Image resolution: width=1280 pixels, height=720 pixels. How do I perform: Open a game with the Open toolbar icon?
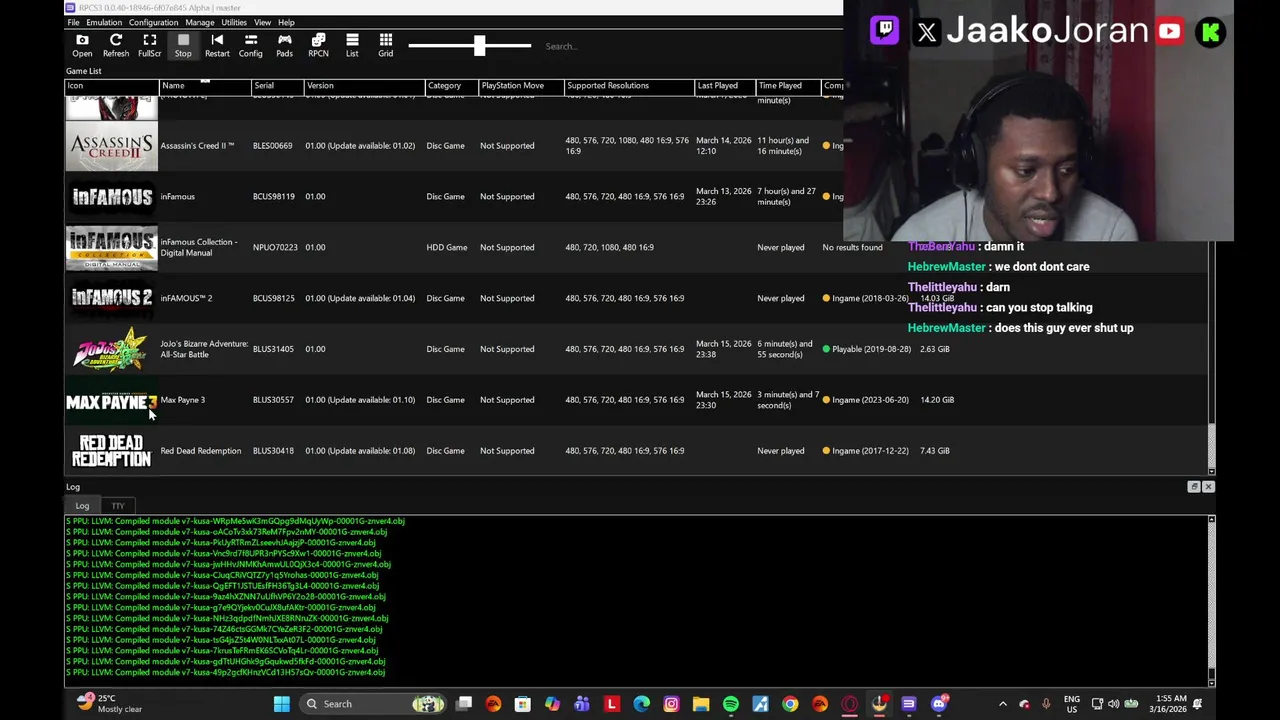tap(82, 45)
